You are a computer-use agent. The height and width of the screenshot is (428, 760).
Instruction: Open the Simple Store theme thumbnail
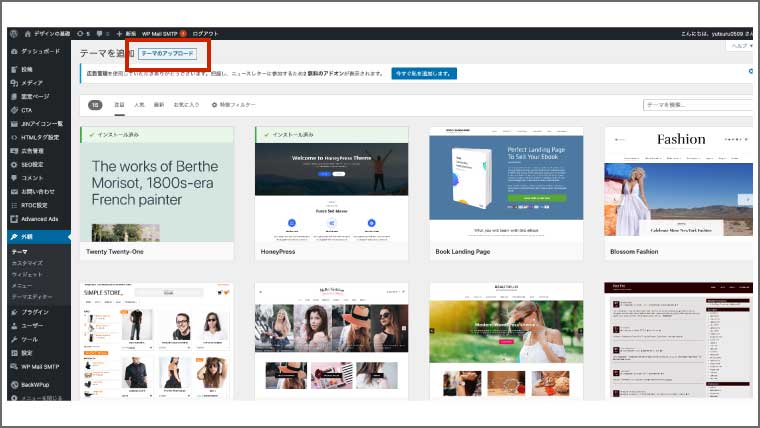[157, 341]
